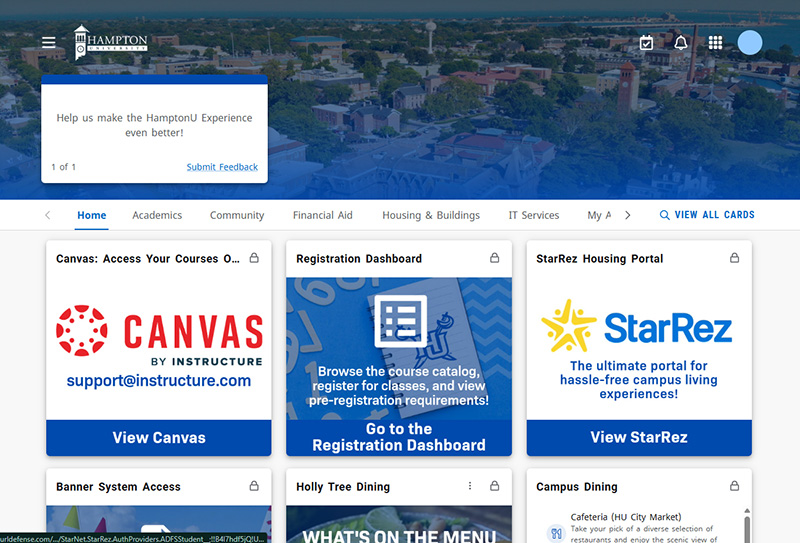This screenshot has width=800, height=543.
Task: Toggle lock on Campus Dining card
Action: pyautogui.click(x=734, y=486)
